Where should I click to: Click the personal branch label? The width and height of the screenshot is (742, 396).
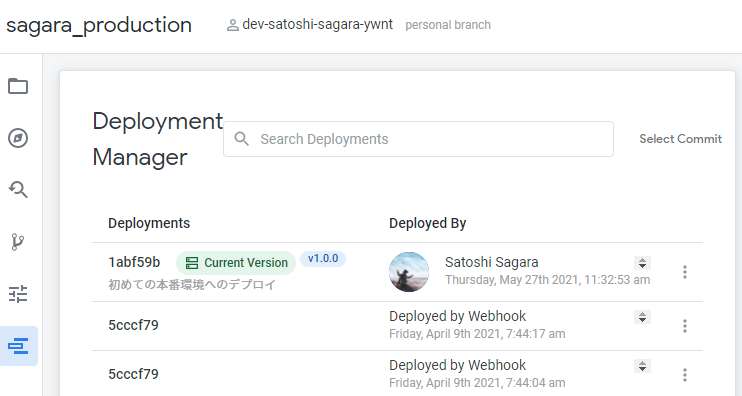tap(448, 25)
